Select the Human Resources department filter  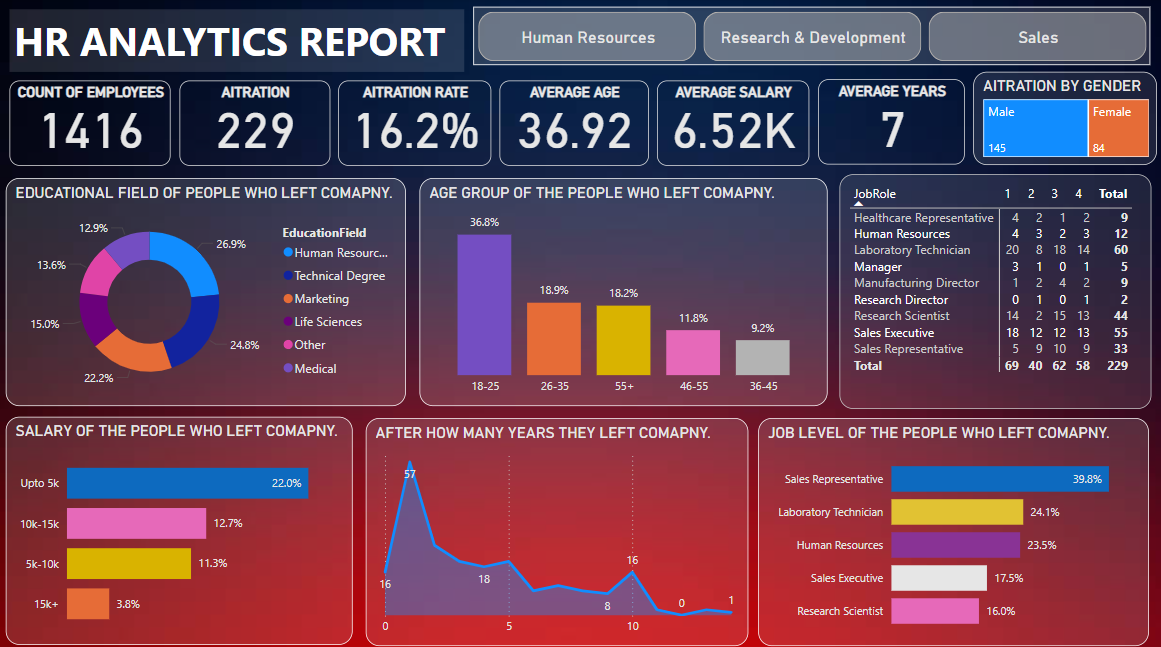click(587, 37)
